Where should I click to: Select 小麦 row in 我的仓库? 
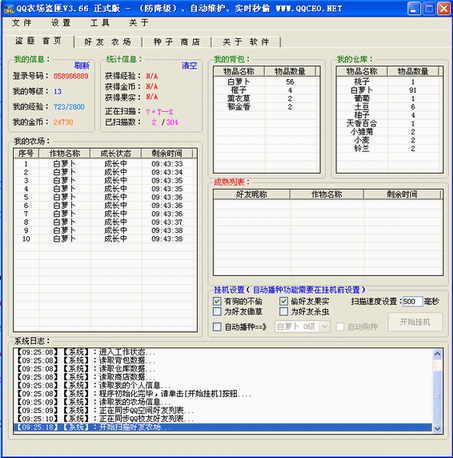click(x=389, y=140)
